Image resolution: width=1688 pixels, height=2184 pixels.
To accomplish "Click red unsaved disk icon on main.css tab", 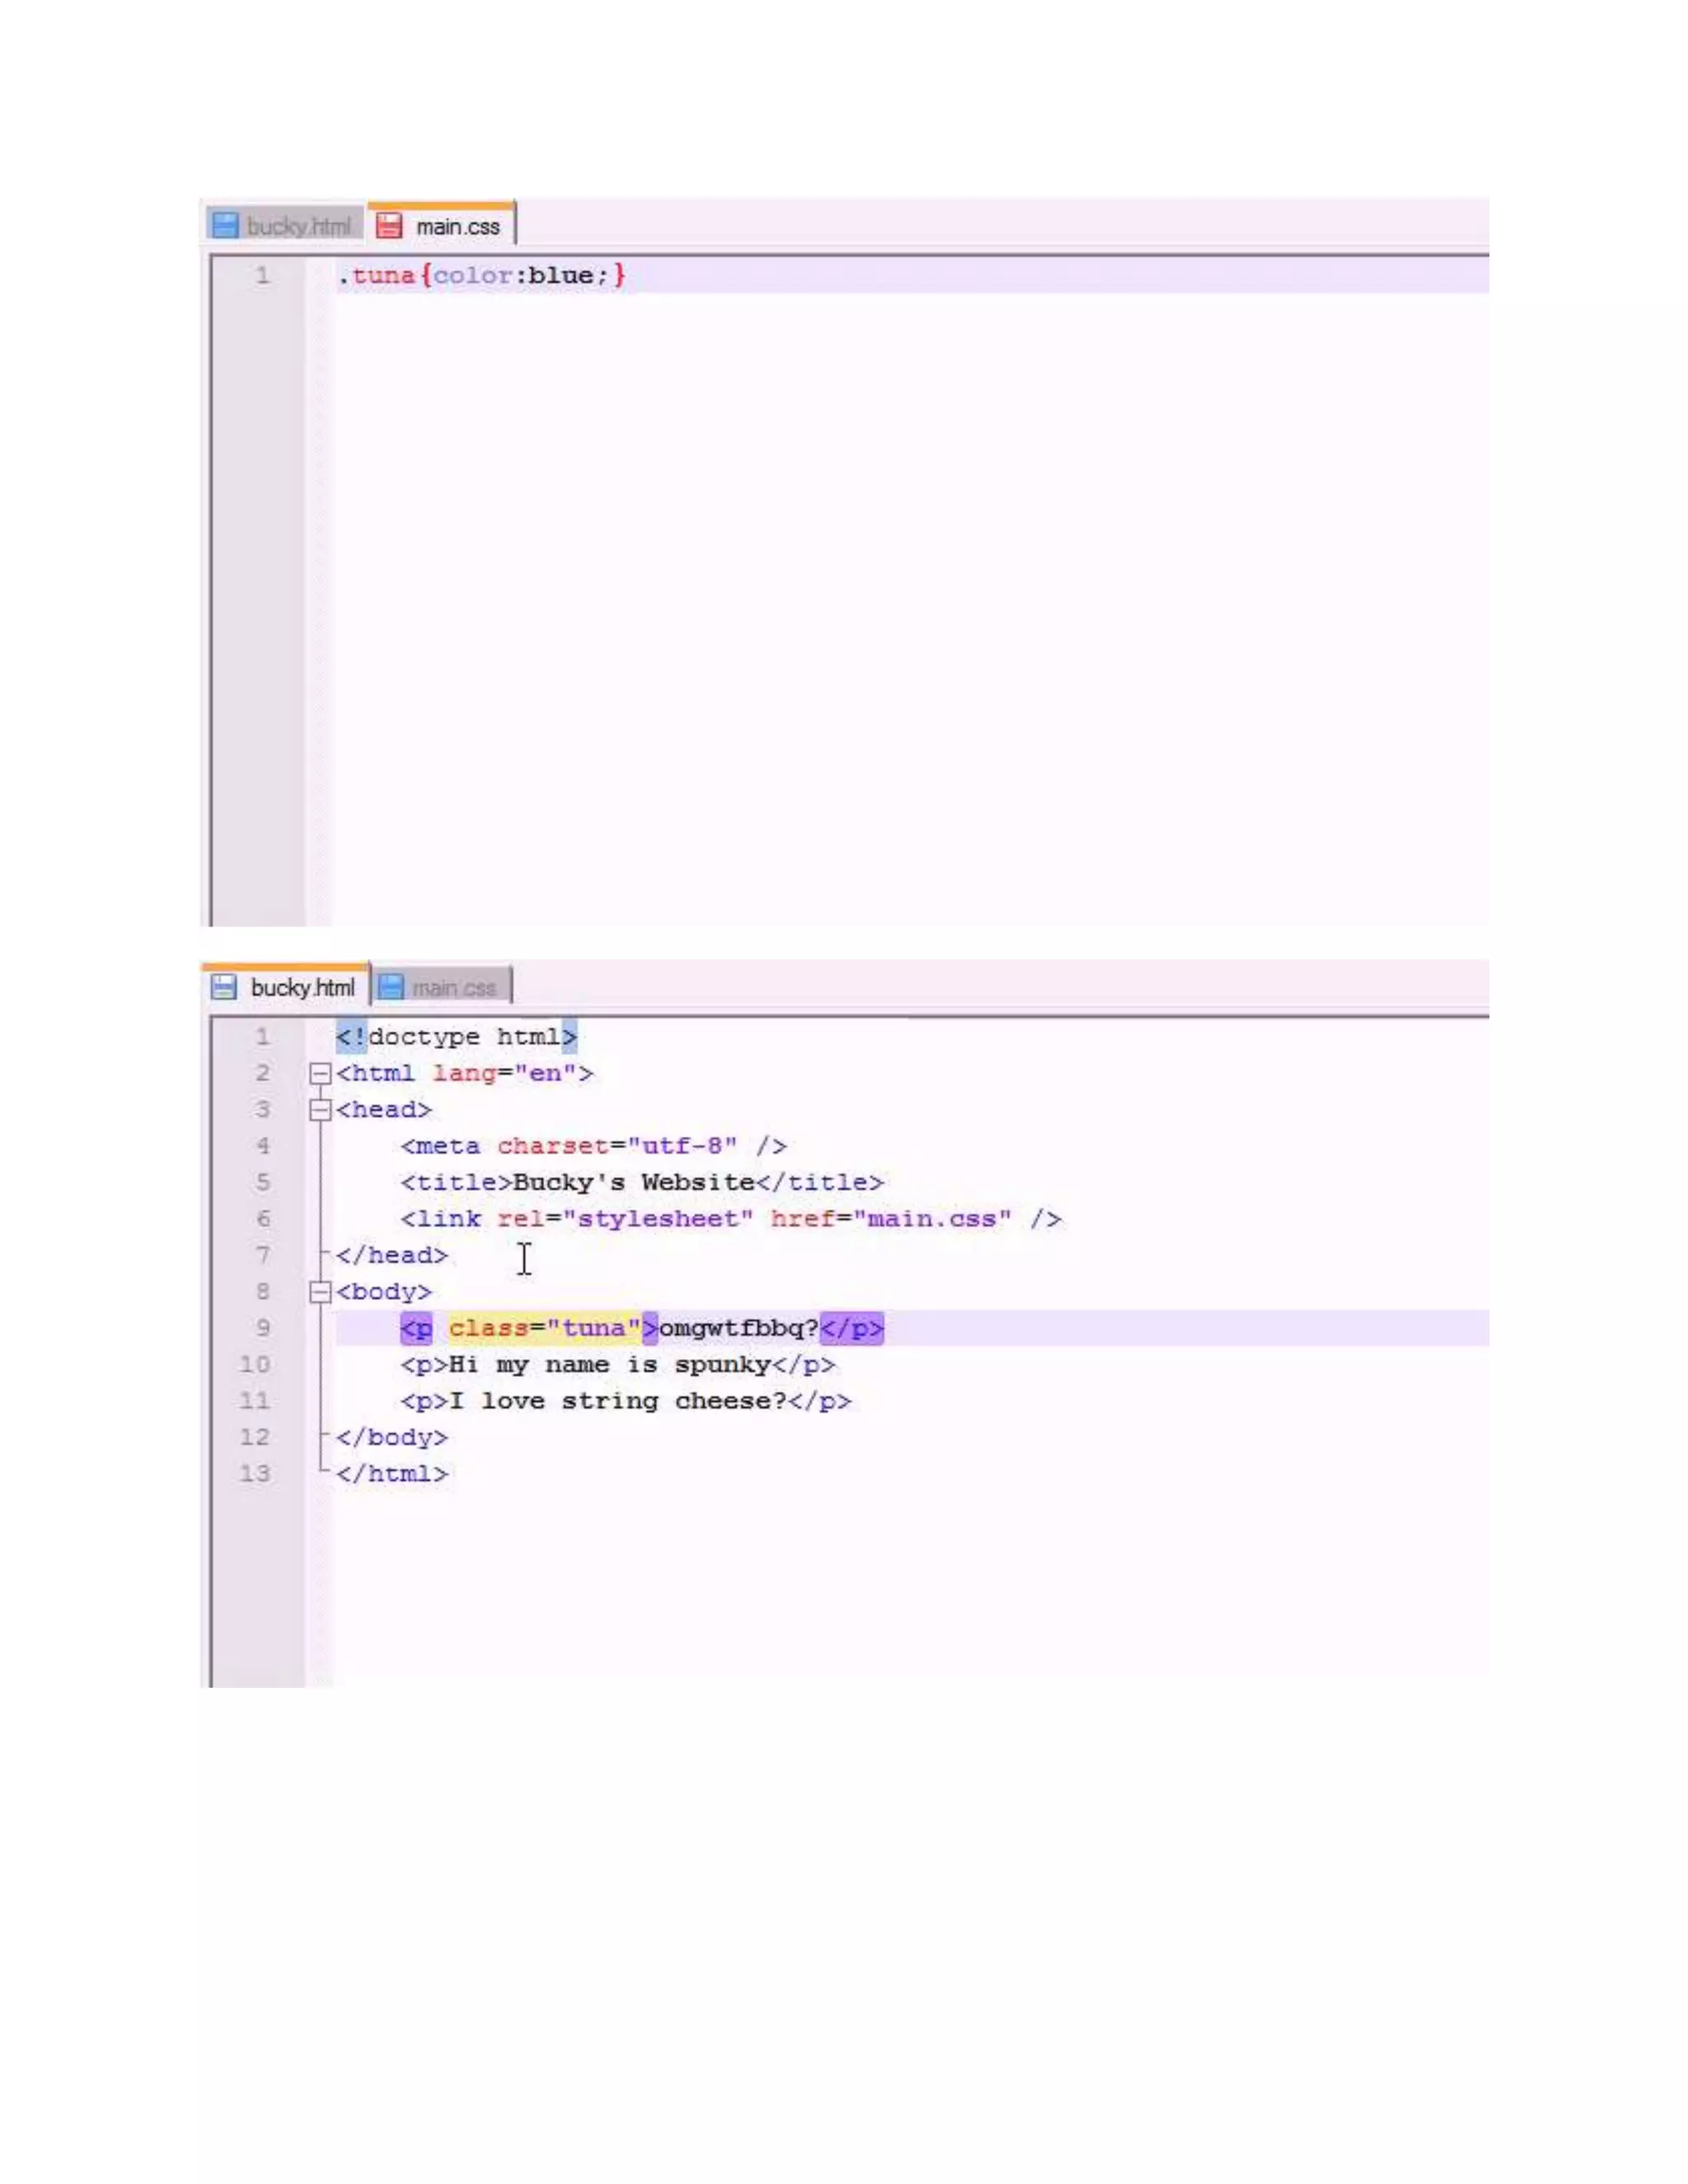I will [x=388, y=226].
